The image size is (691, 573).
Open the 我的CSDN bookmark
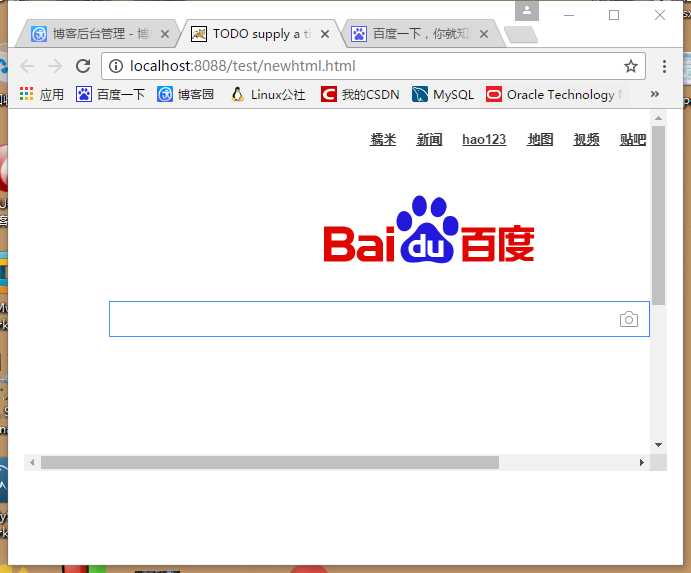point(360,94)
